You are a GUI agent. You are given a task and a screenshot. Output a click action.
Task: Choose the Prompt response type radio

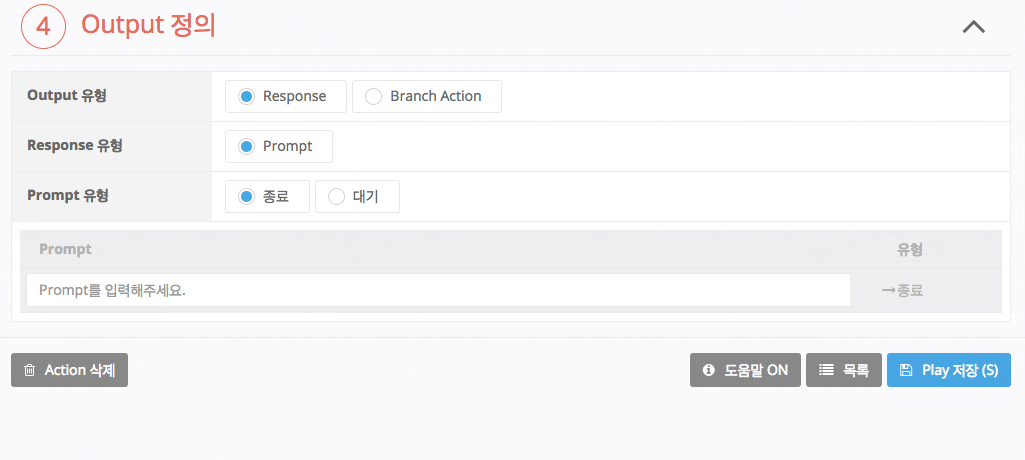246,146
